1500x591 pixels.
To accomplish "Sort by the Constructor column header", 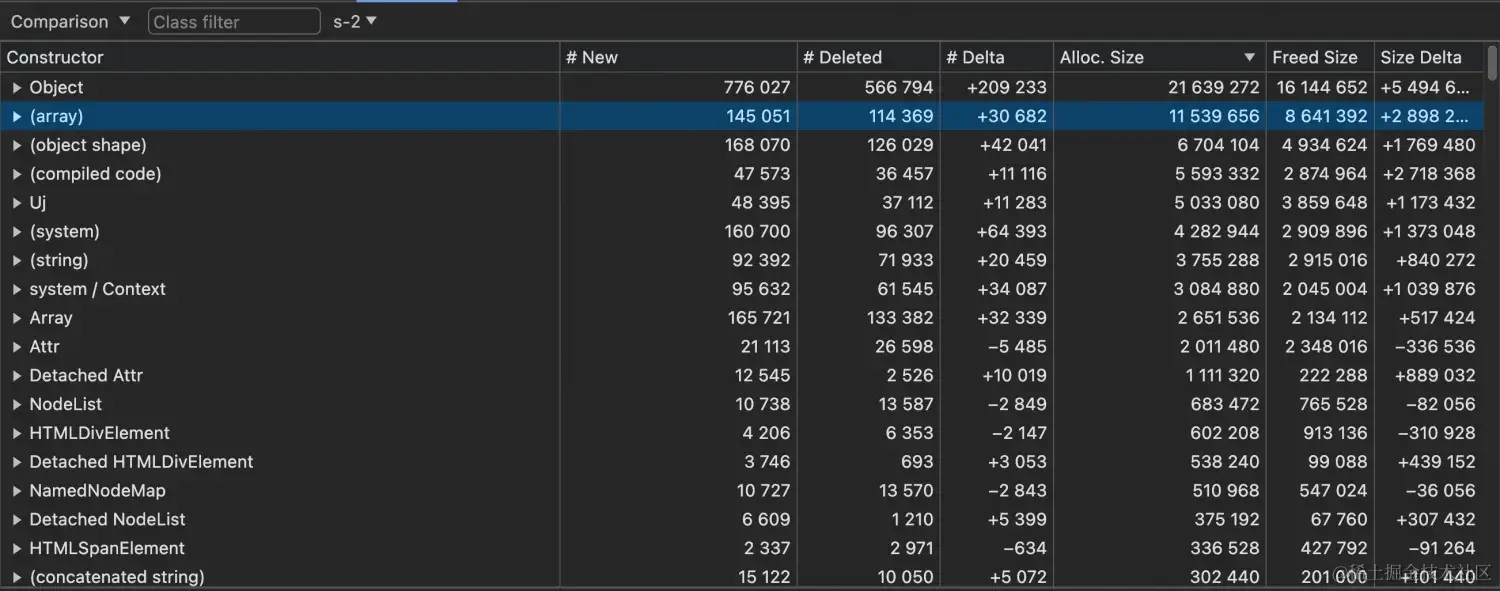I will point(55,57).
